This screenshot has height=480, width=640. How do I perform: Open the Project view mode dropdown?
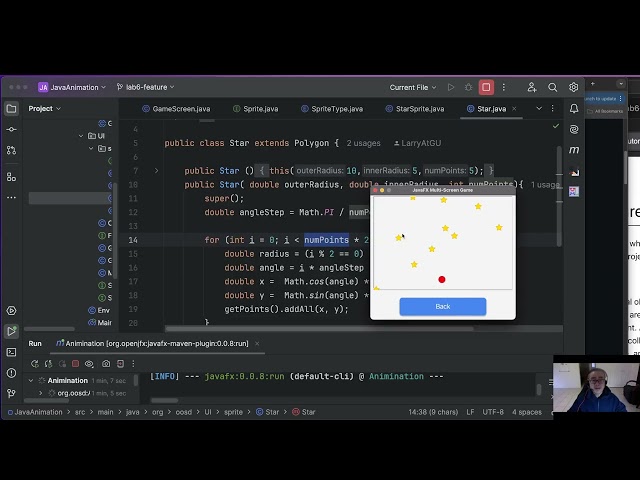click(44, 109)
